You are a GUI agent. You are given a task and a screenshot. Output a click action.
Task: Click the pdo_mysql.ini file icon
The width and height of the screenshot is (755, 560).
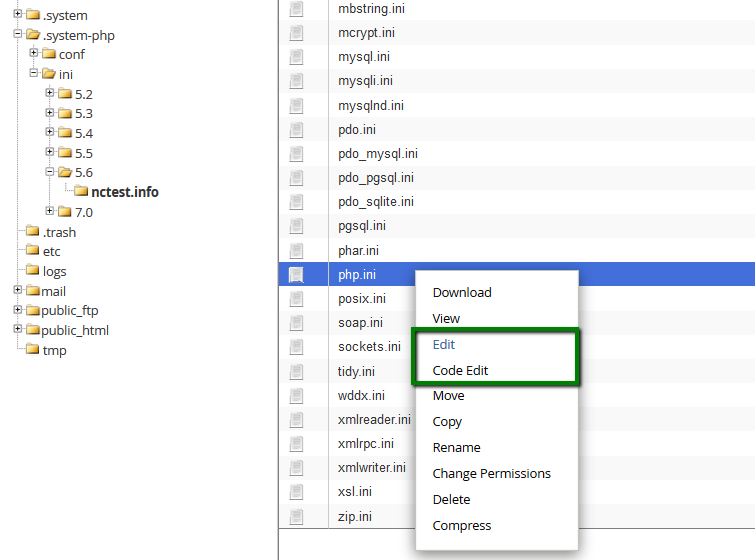click(x=296, y=154)
